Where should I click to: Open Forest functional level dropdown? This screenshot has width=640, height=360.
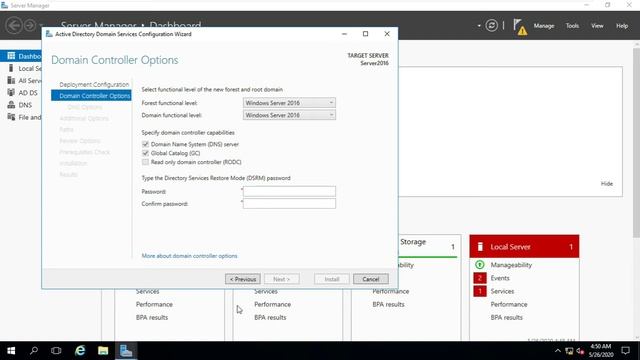tap(289, 103)
